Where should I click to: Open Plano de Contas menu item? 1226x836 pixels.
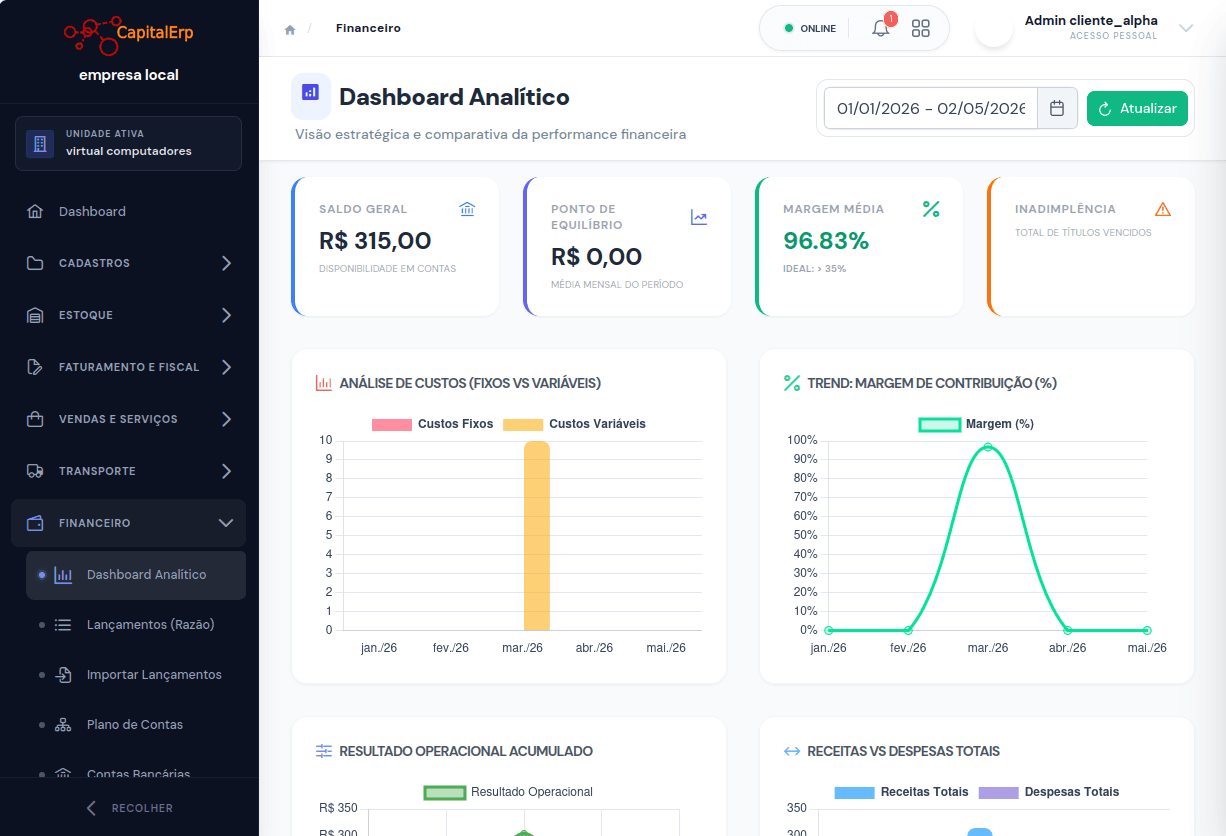coord(136,725)
